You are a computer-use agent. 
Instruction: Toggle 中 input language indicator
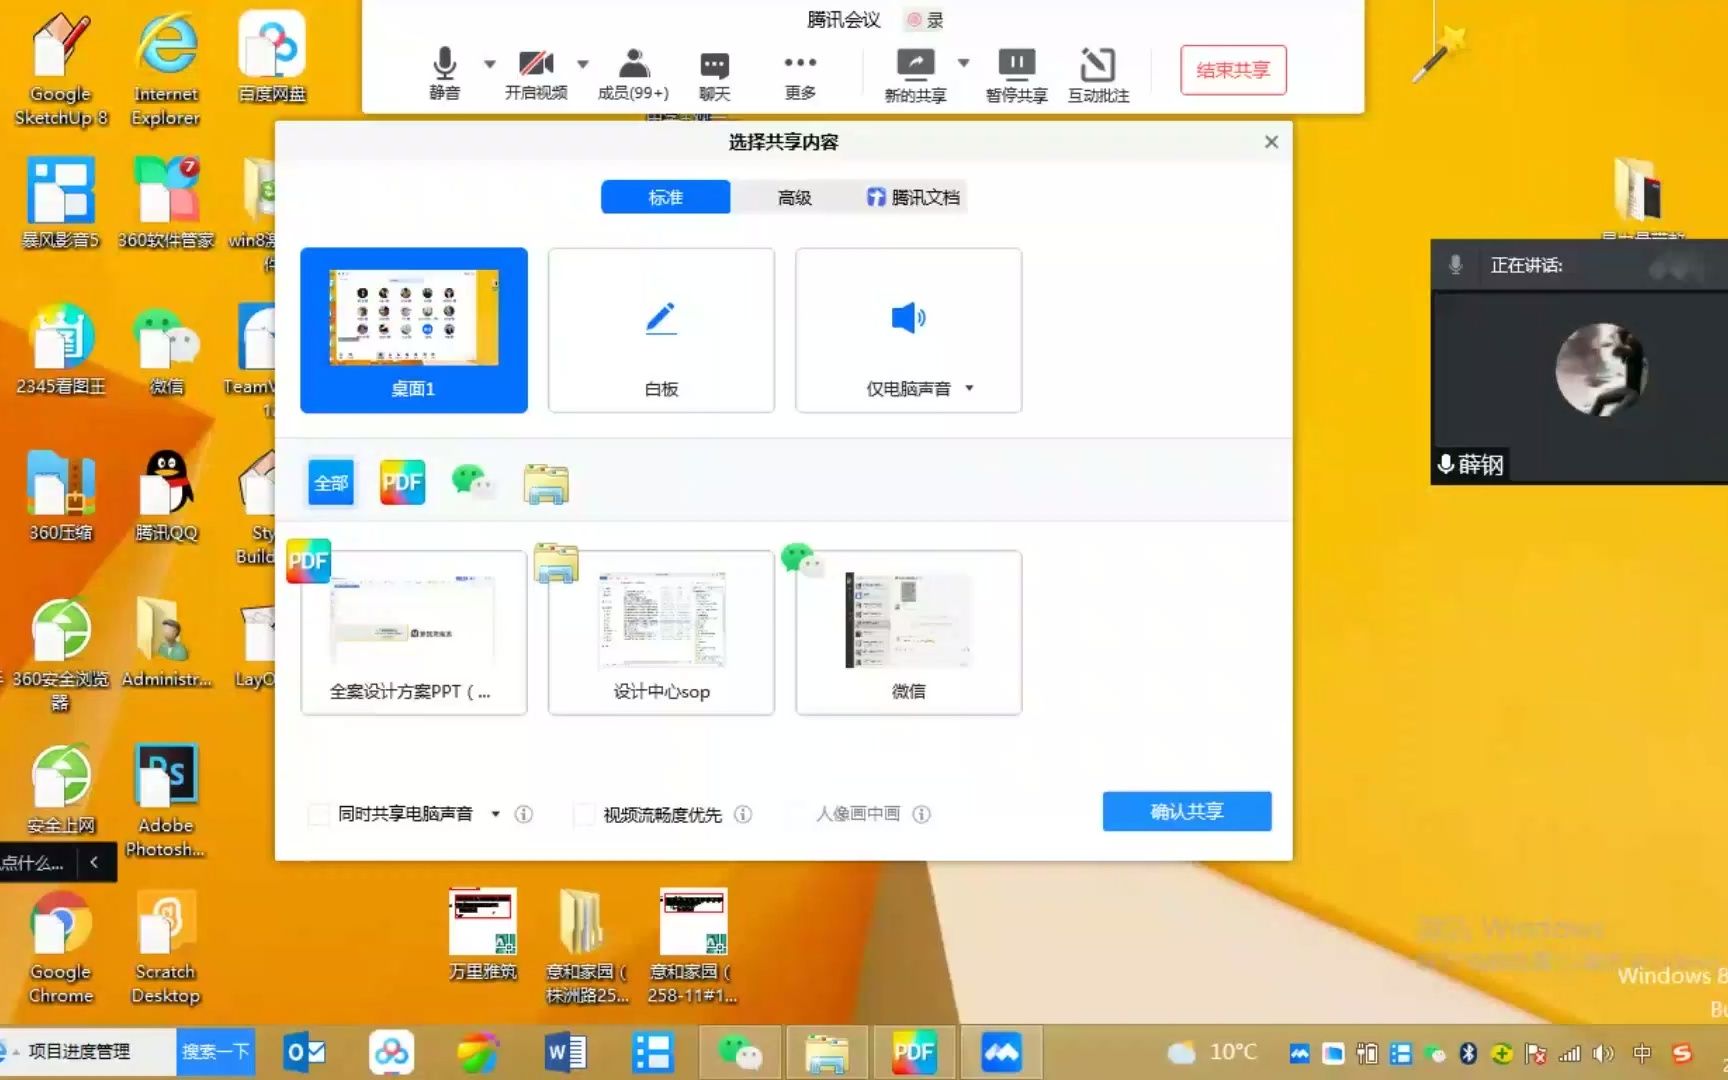[1642, 1053]
